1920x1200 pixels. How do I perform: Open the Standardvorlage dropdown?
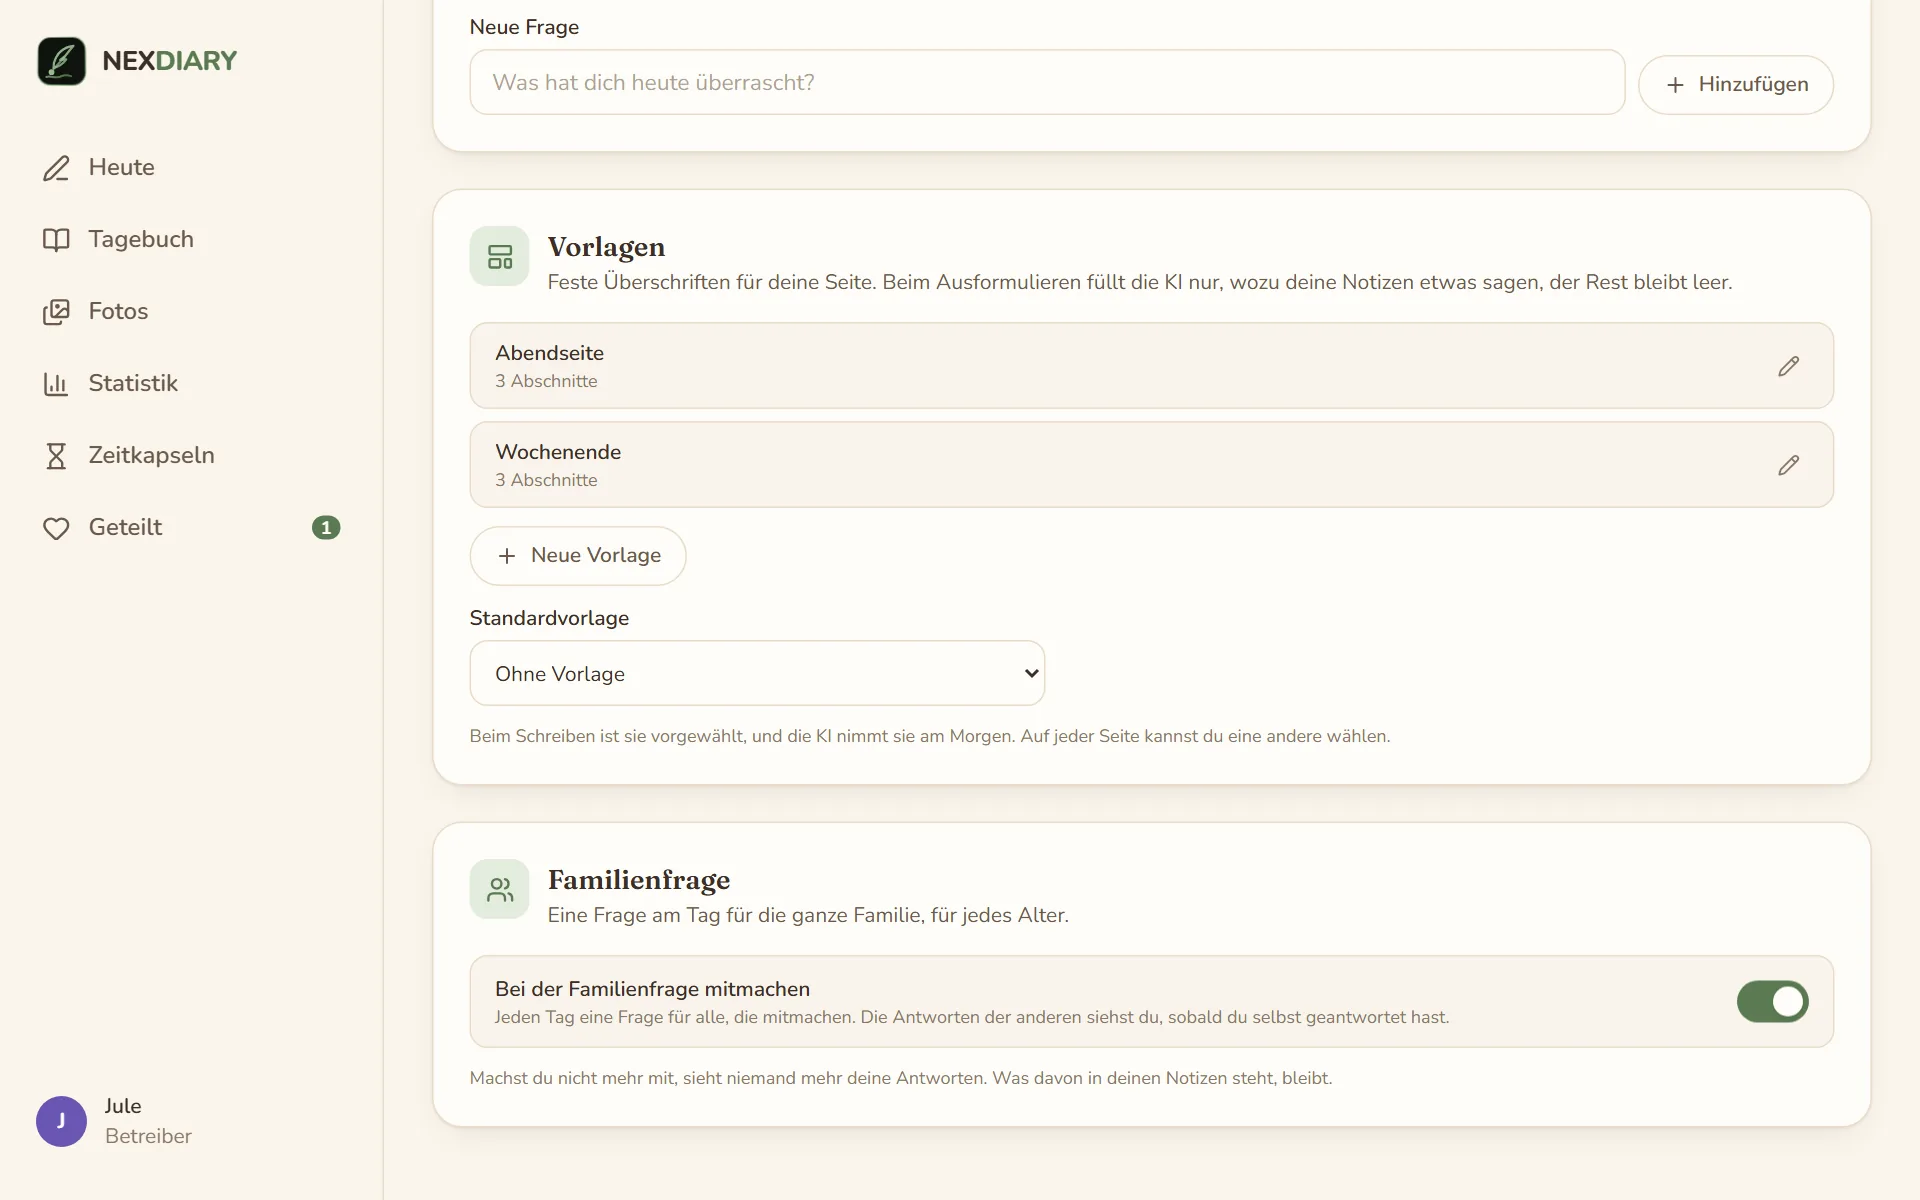click(757, 673)
